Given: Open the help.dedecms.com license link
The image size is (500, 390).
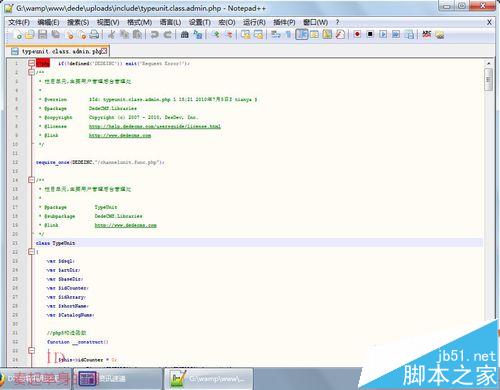Looking at the screenshot, I should pyautogui.click(x=155, y=126).
